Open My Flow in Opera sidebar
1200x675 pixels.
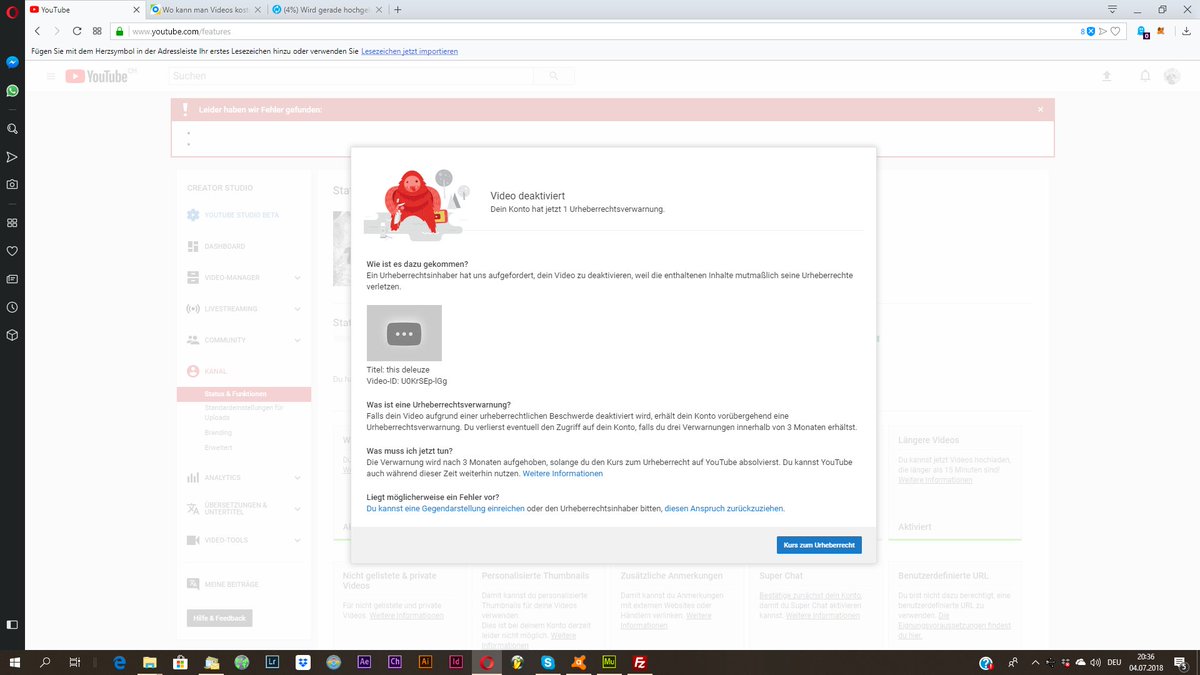point(12,157)
